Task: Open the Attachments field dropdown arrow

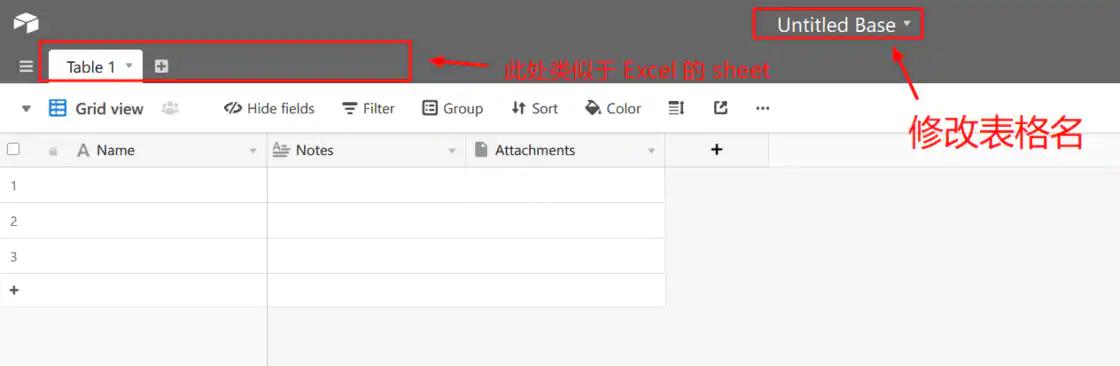Action: pos(651,151)
